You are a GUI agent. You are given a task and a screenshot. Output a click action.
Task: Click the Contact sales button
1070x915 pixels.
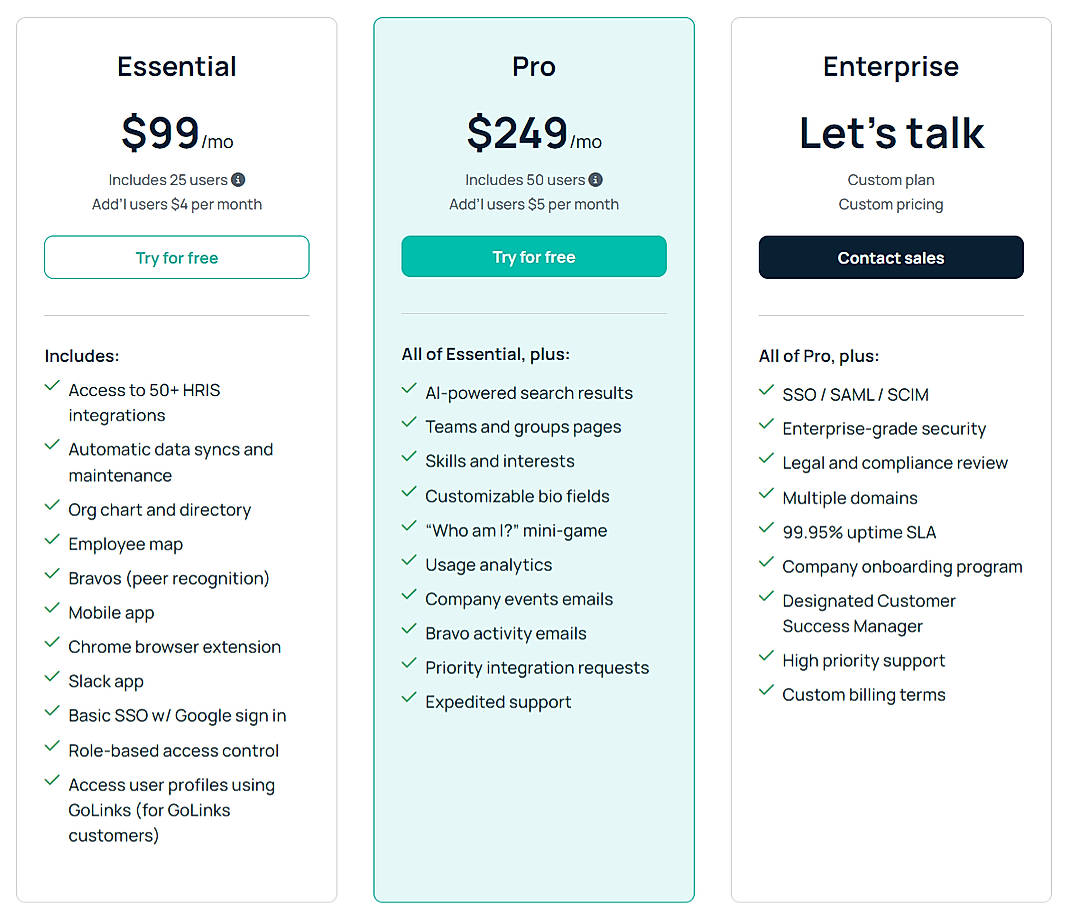(890, 257)
